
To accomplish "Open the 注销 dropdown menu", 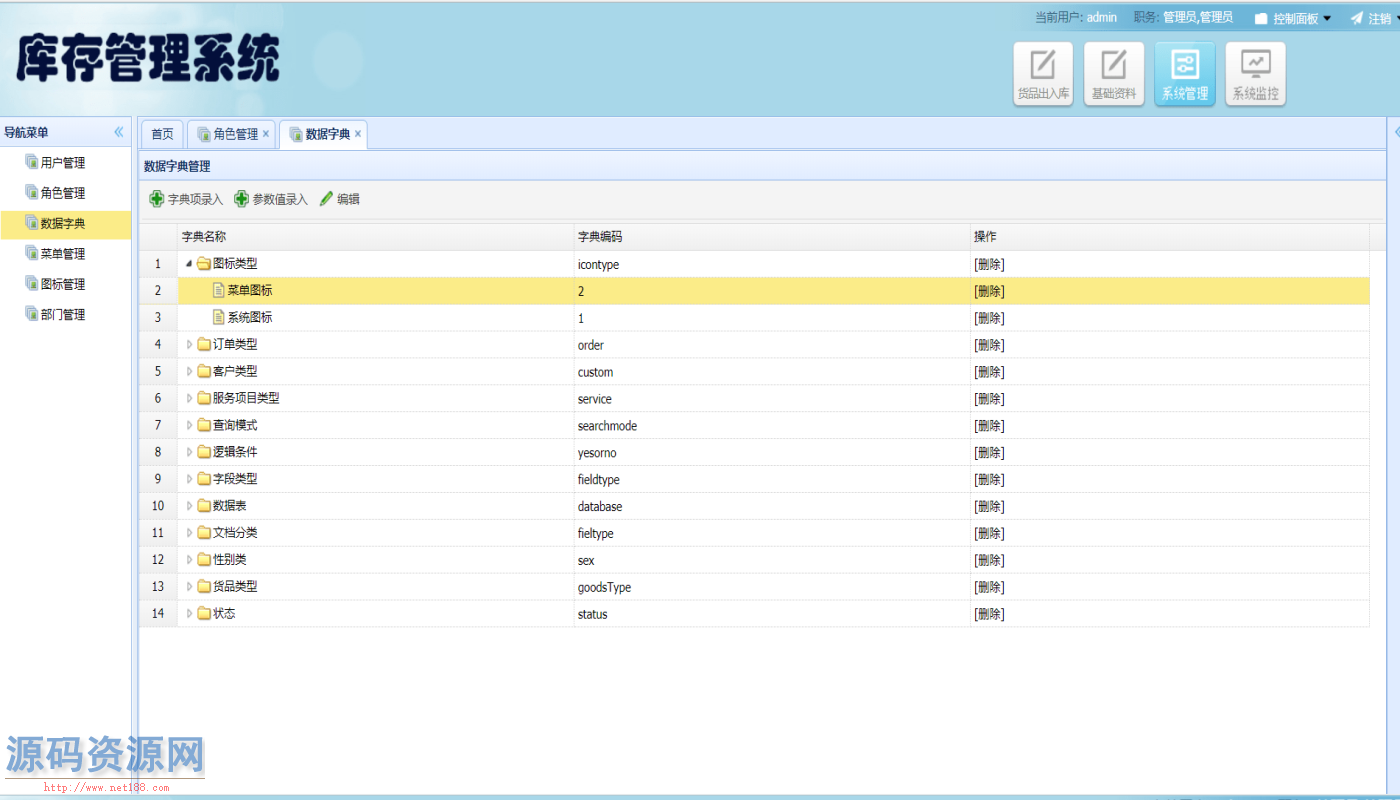I will coord(1375,18).
